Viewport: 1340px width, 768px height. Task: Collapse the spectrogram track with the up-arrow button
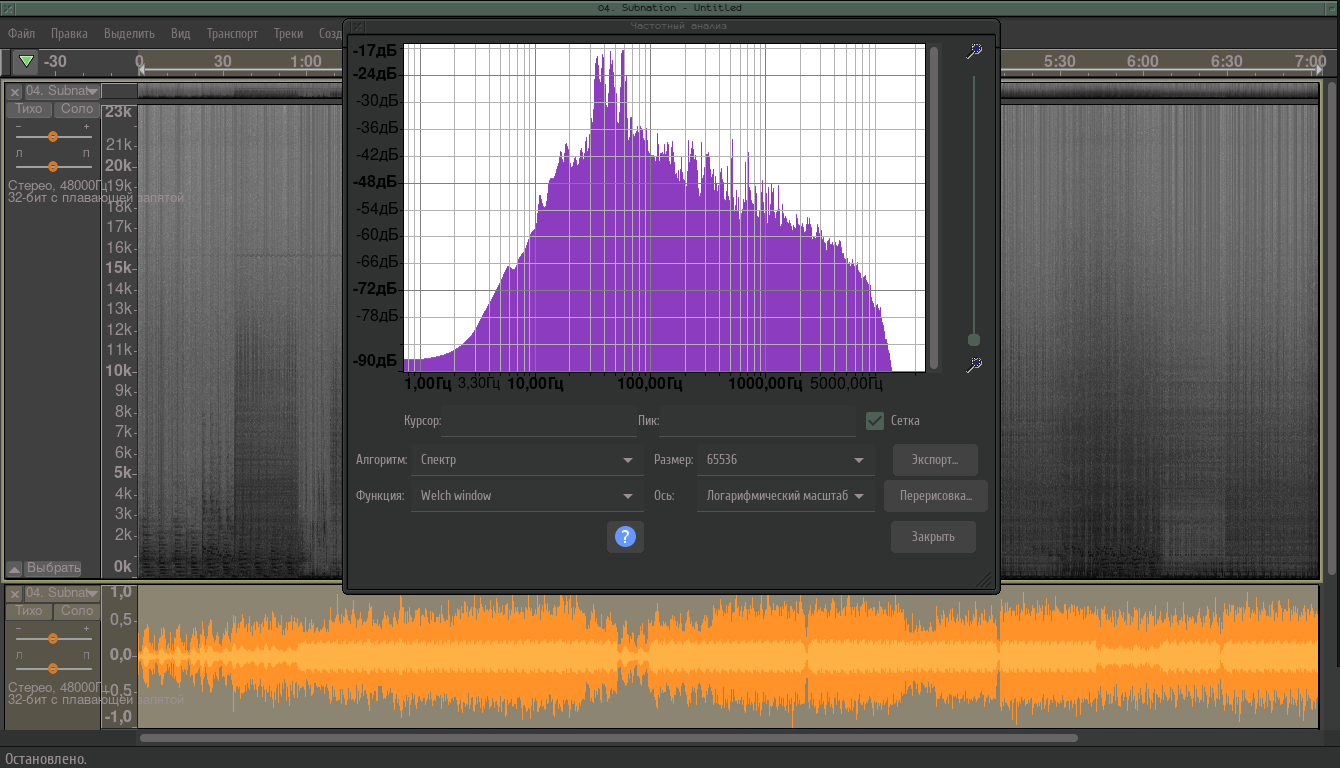click(x=14, y=568)
